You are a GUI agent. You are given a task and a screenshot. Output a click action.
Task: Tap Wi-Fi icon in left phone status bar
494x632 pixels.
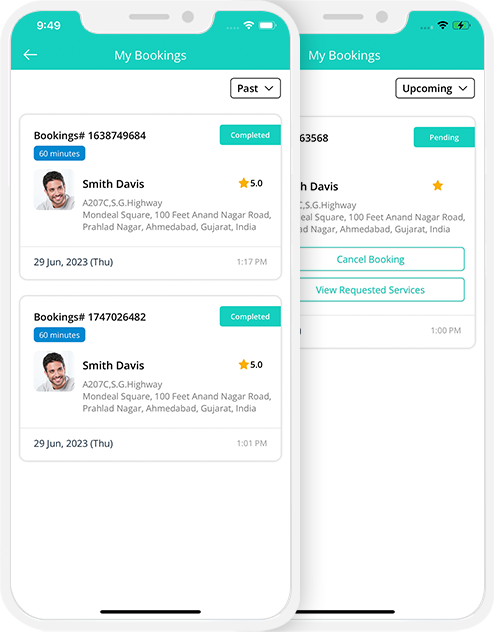point(249,26)
